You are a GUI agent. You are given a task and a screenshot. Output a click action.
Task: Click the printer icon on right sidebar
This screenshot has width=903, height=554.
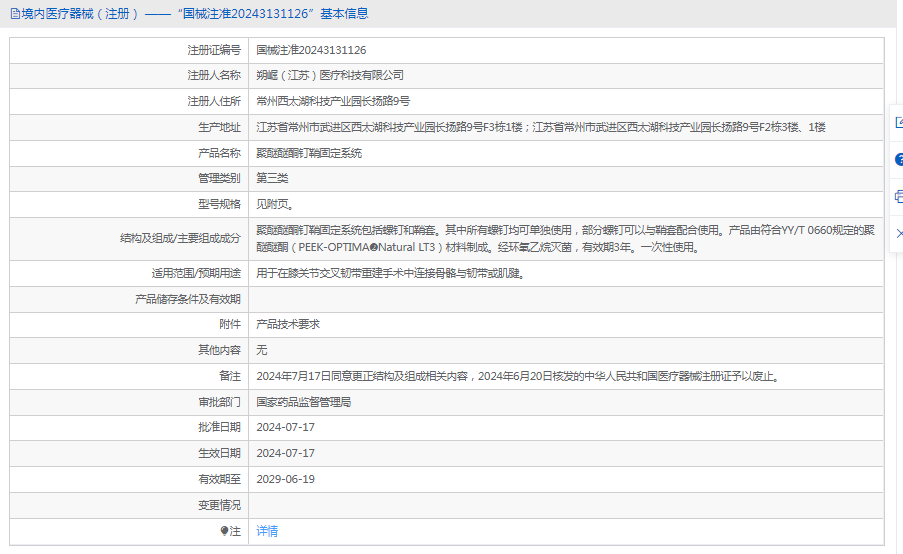pyautogui.click(x=899, y=197)
